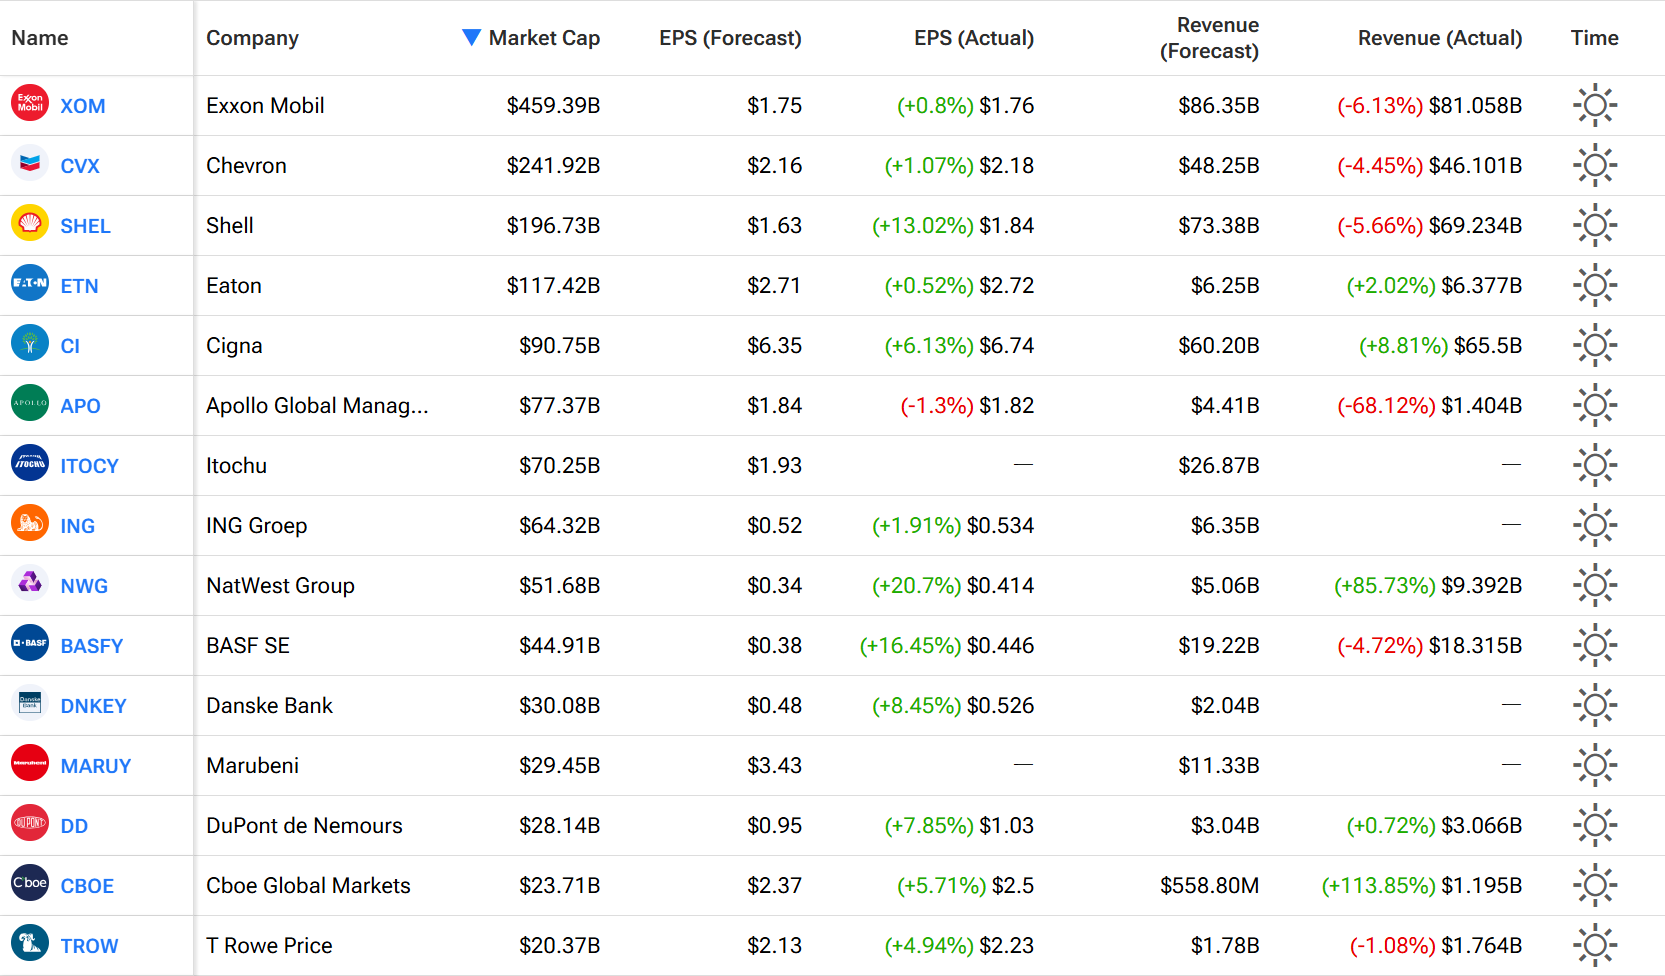Viewport: 1665px width, 976px height.
Task: Open the ITOCY ticker link
Action: (x=89, y=466)
